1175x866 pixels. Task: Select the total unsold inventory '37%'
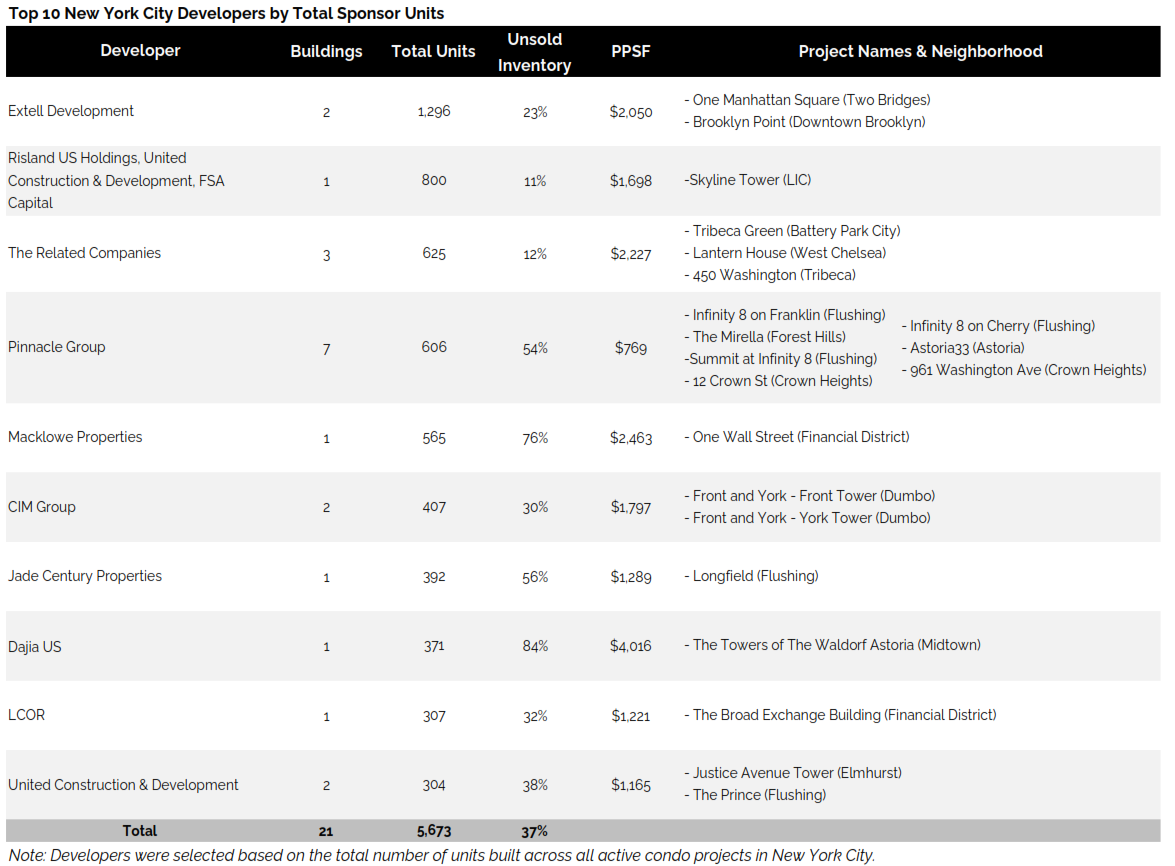(x=534, y=832)
